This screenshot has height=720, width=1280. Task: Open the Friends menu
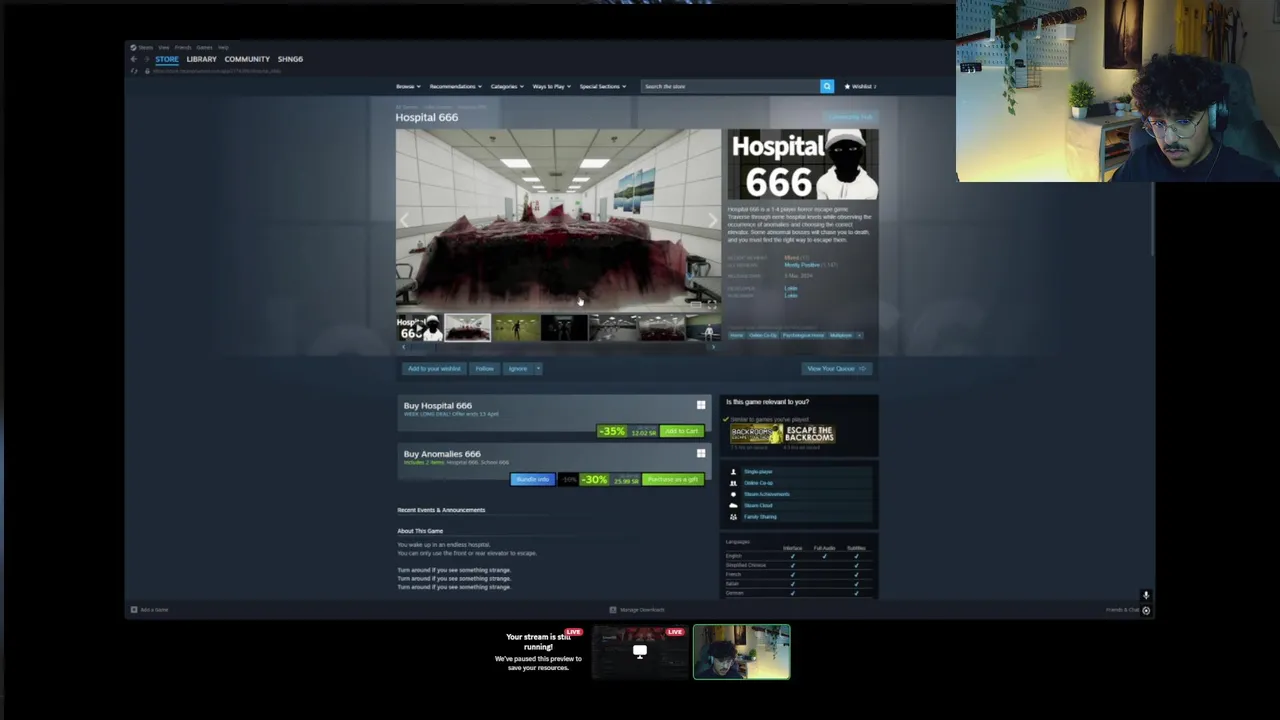click(183, 47)
